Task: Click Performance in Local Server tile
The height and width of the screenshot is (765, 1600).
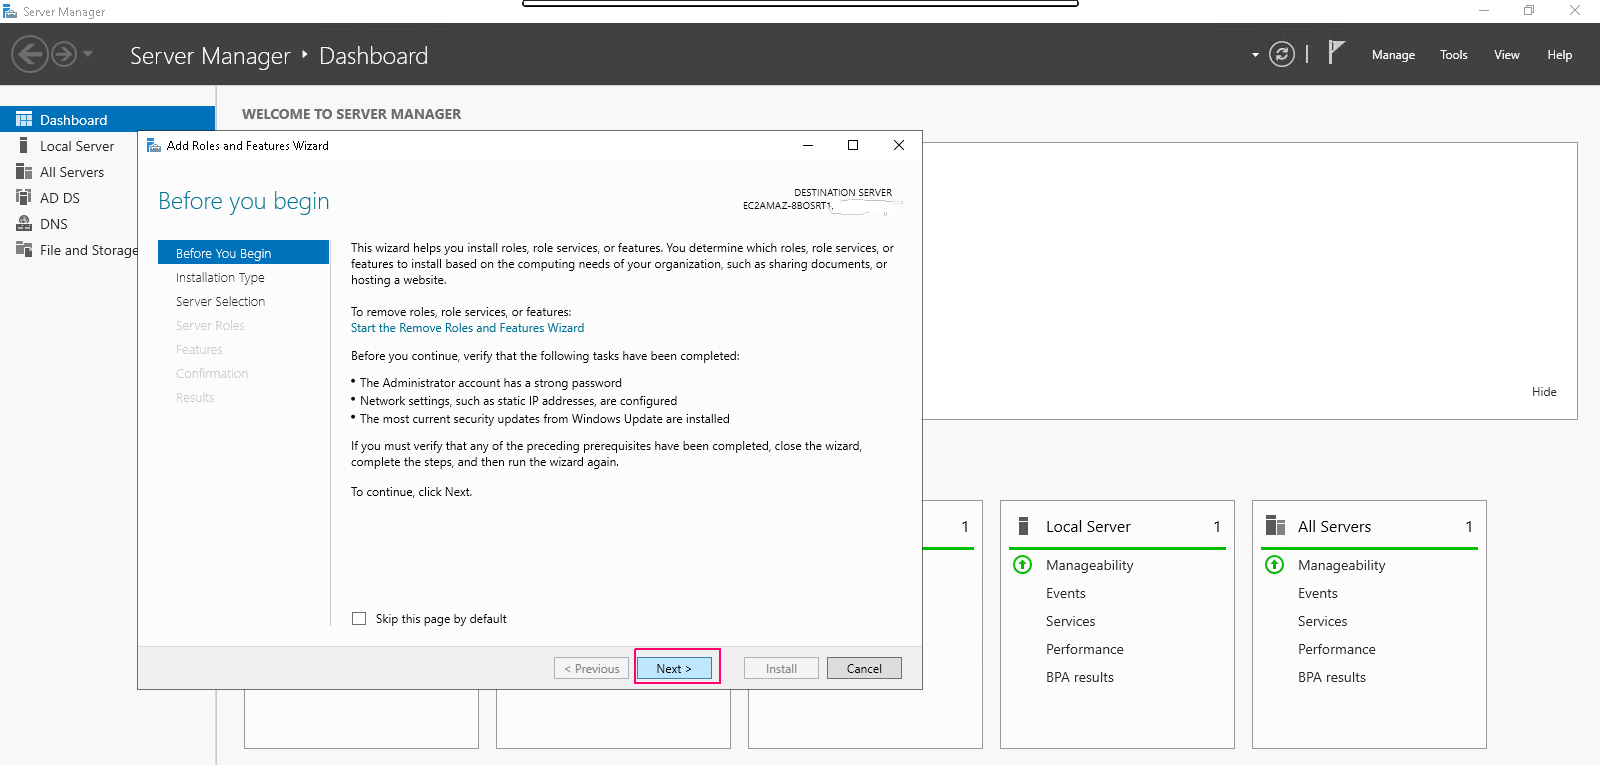Action: point(1085,649)
